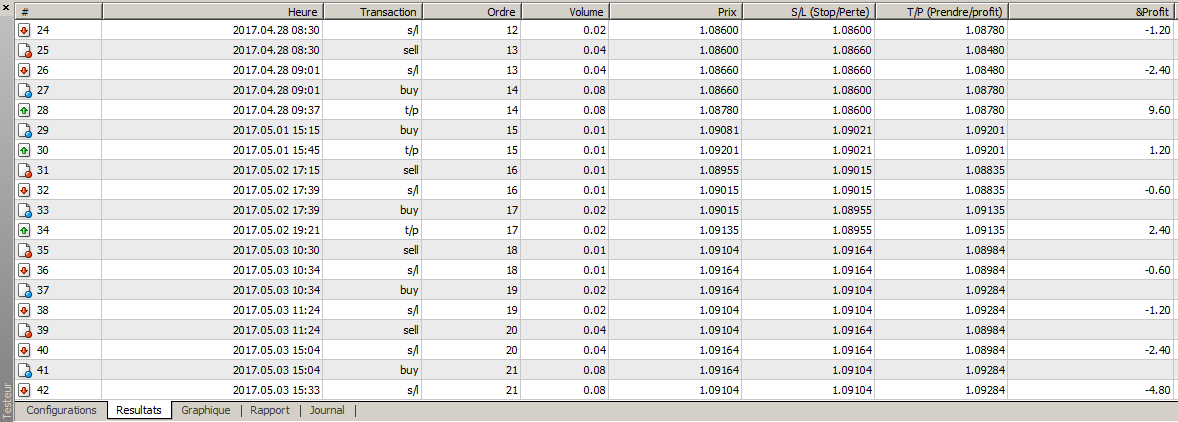1178x422 pixels.
Task: Click the take-profit icon on row 28
Action: (x=24, y=110)
